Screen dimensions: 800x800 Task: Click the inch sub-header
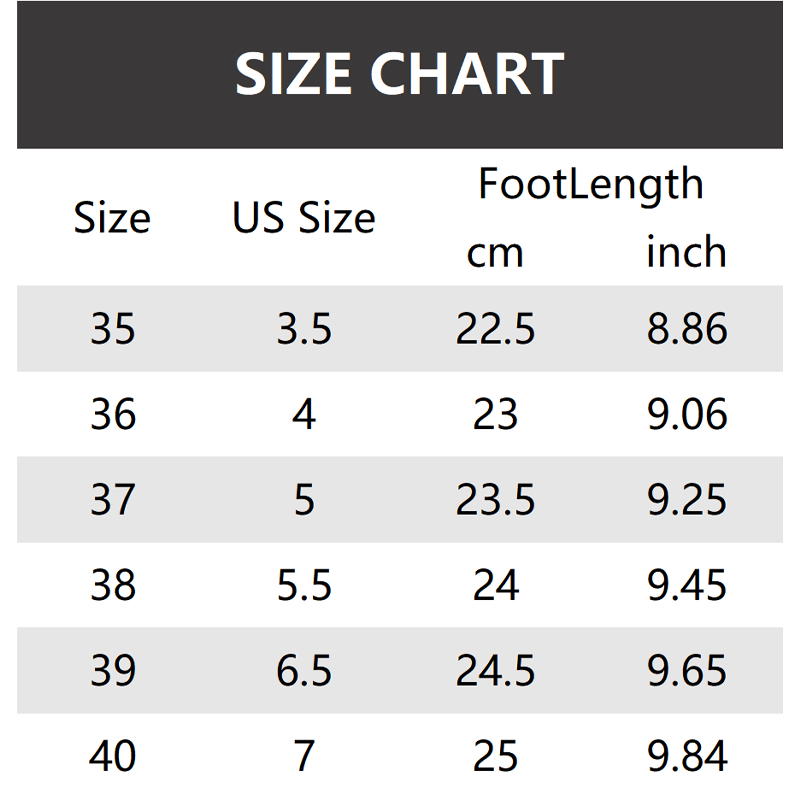(x=686, y=252)
